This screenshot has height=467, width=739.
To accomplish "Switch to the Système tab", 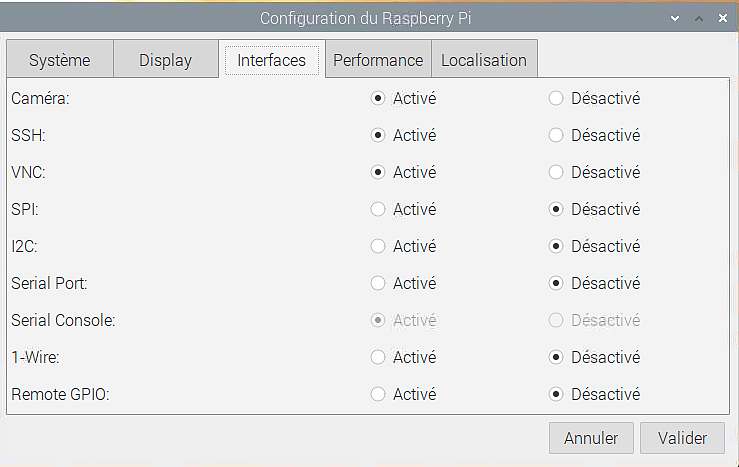I will (x=60, y=60).
